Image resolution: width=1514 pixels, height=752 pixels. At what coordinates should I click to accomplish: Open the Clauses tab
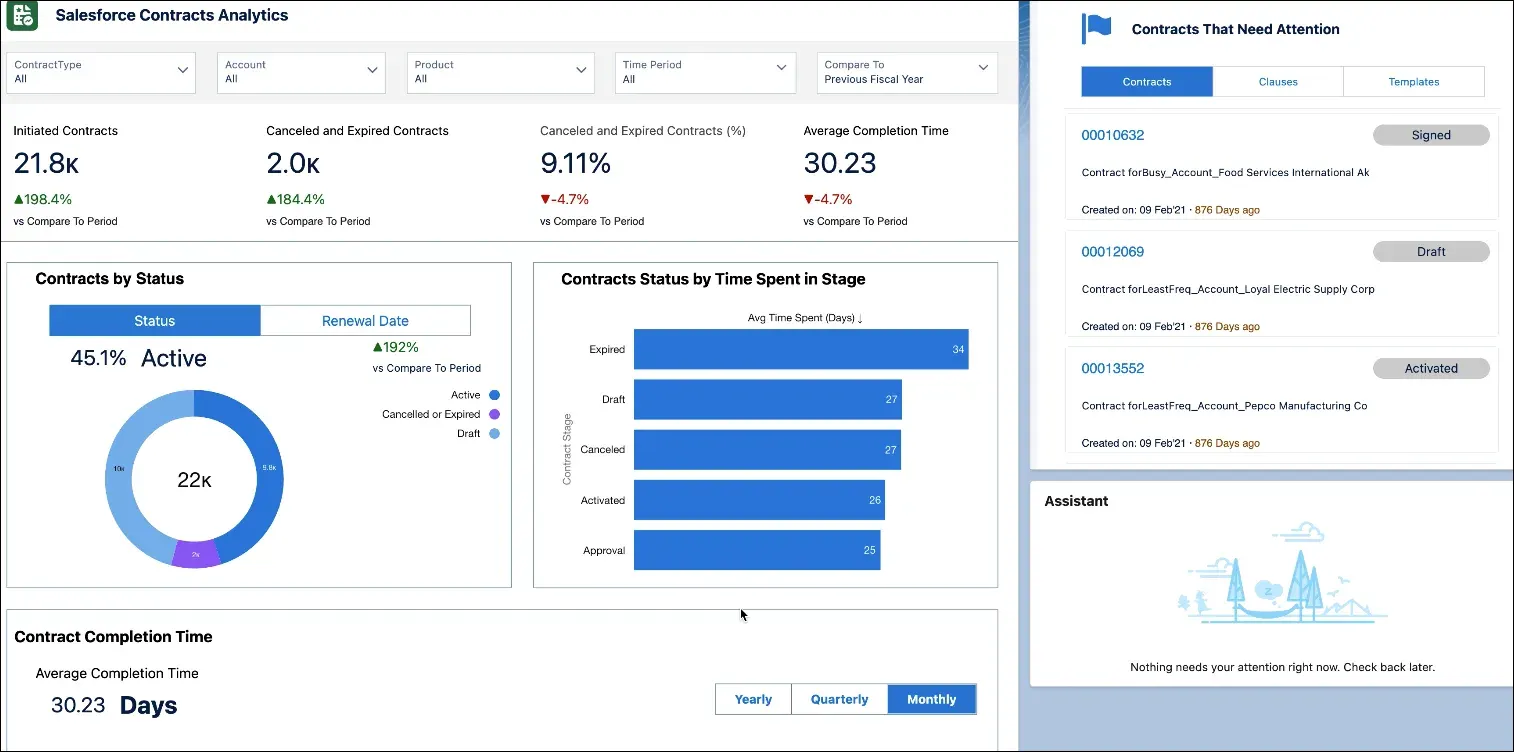(1278, 81)
